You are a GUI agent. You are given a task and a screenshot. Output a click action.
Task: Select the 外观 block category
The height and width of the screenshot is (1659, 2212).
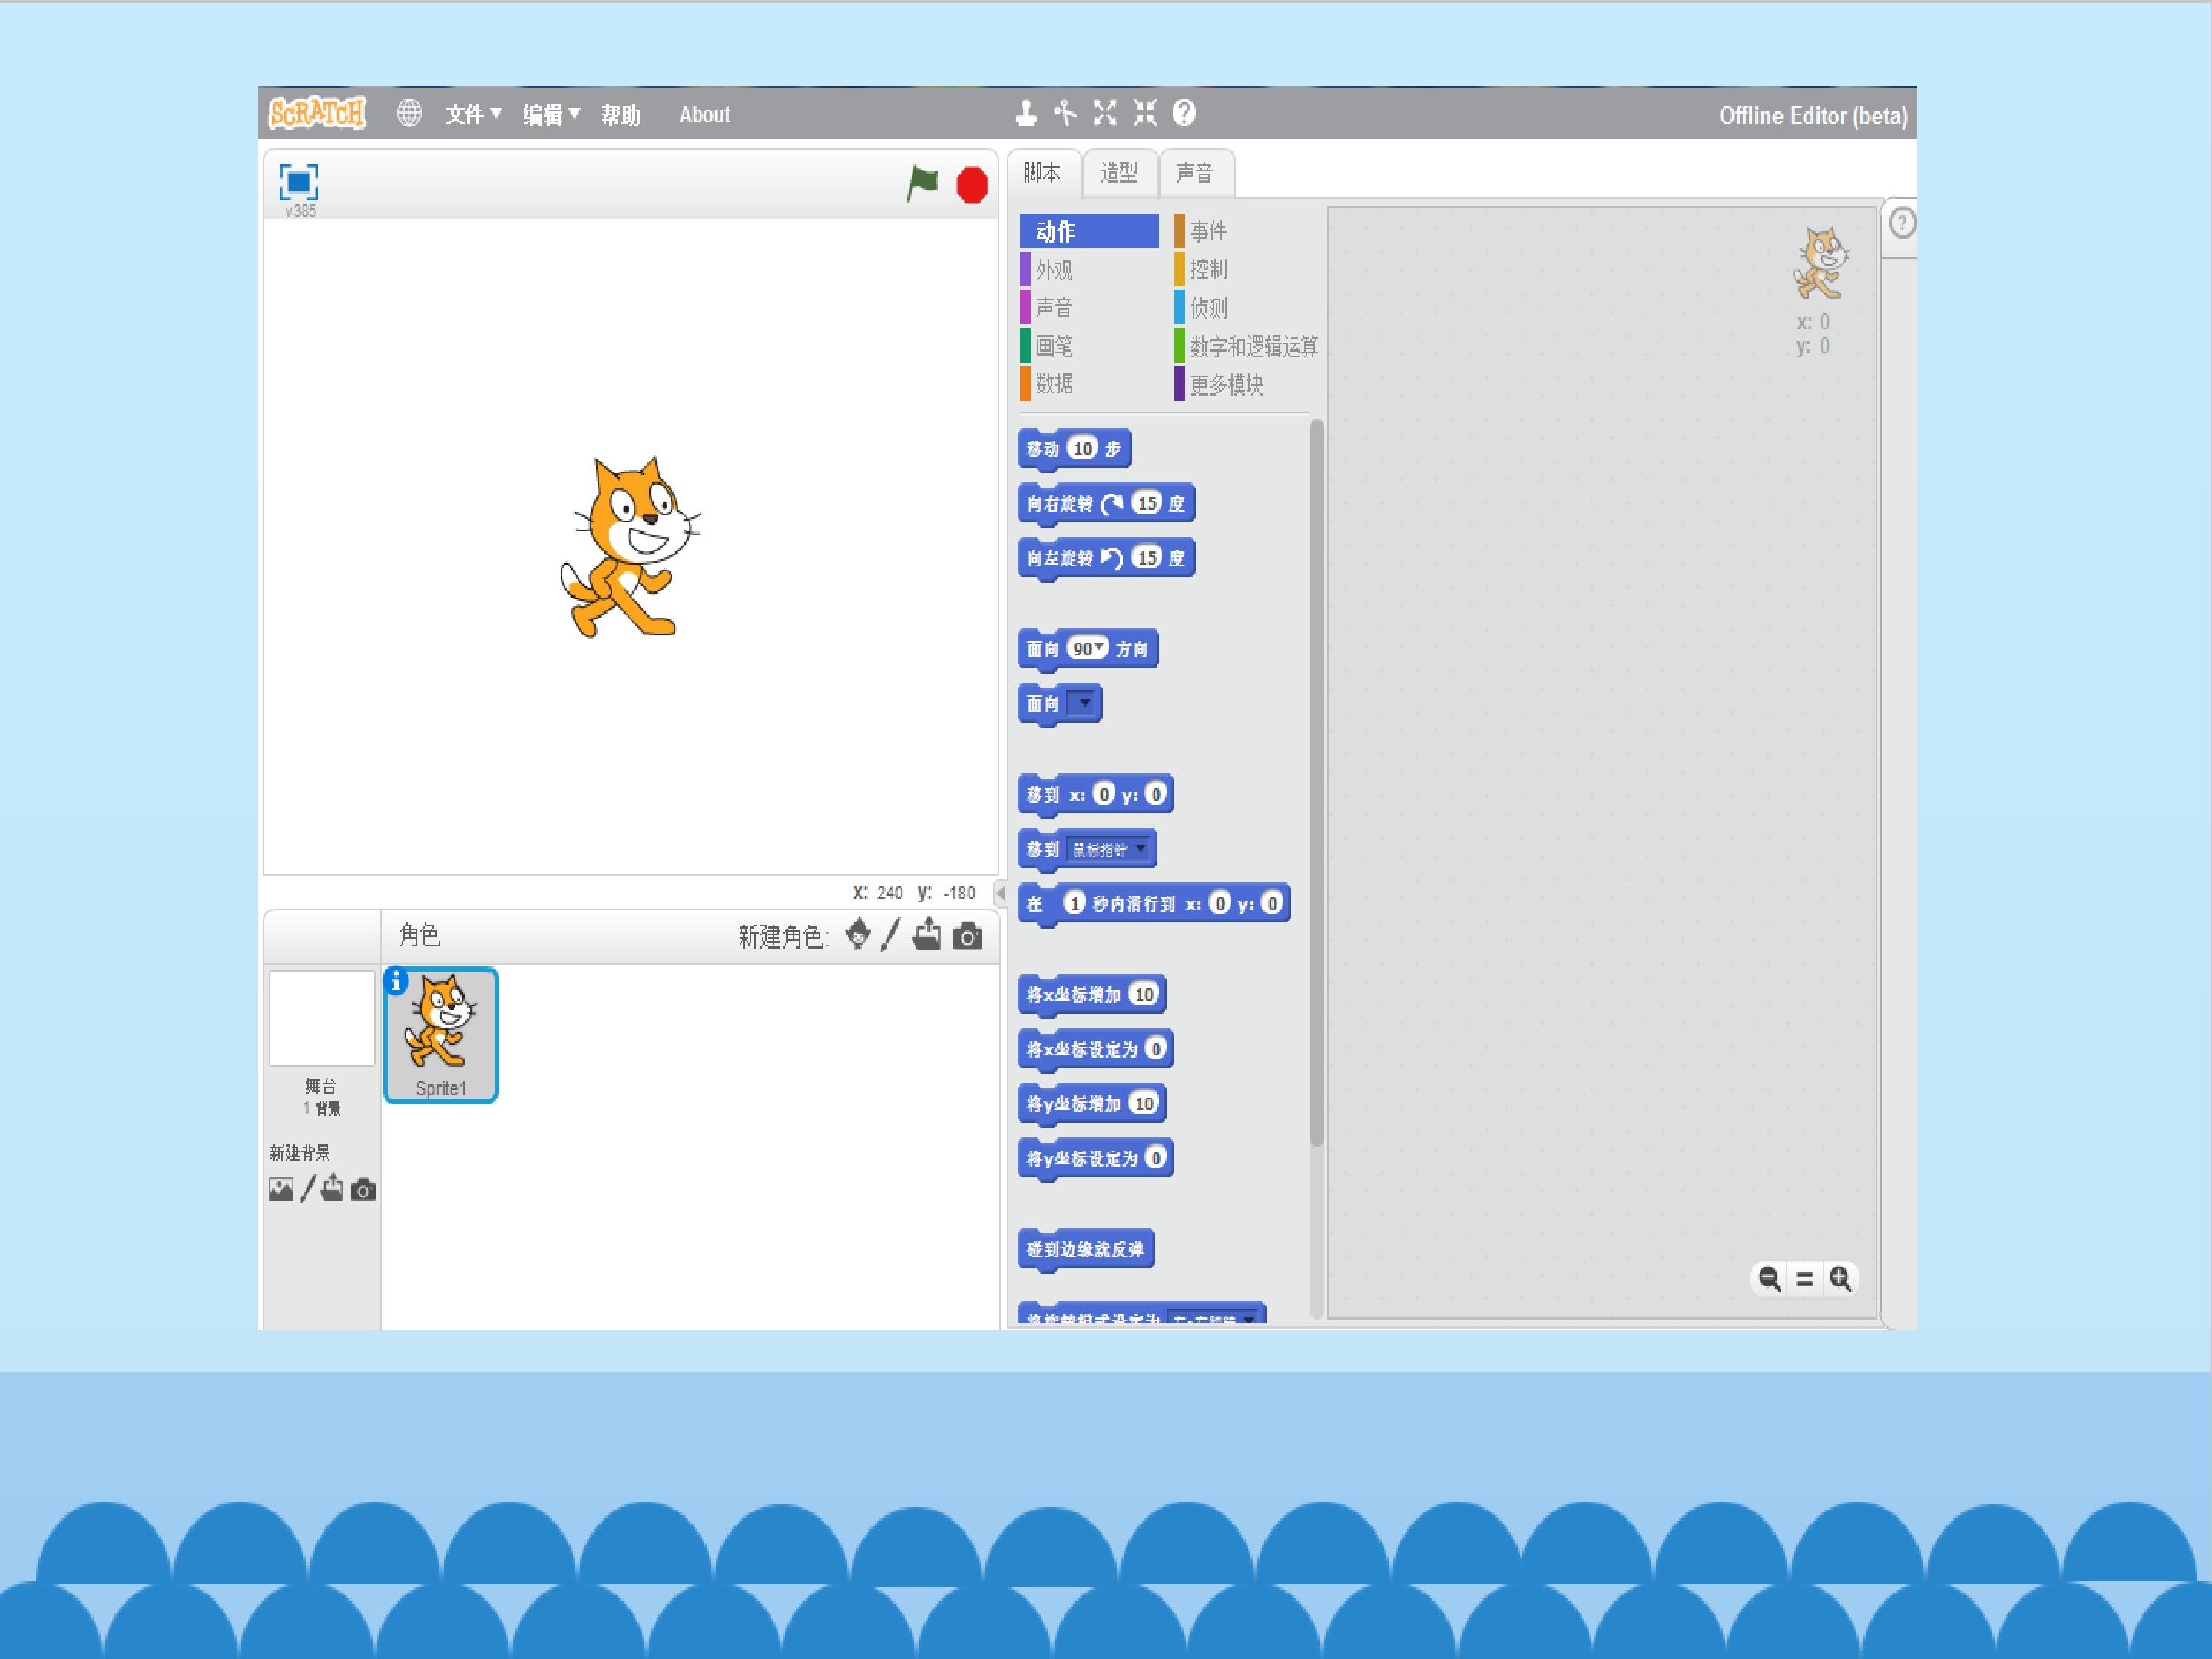(1054, 270)
